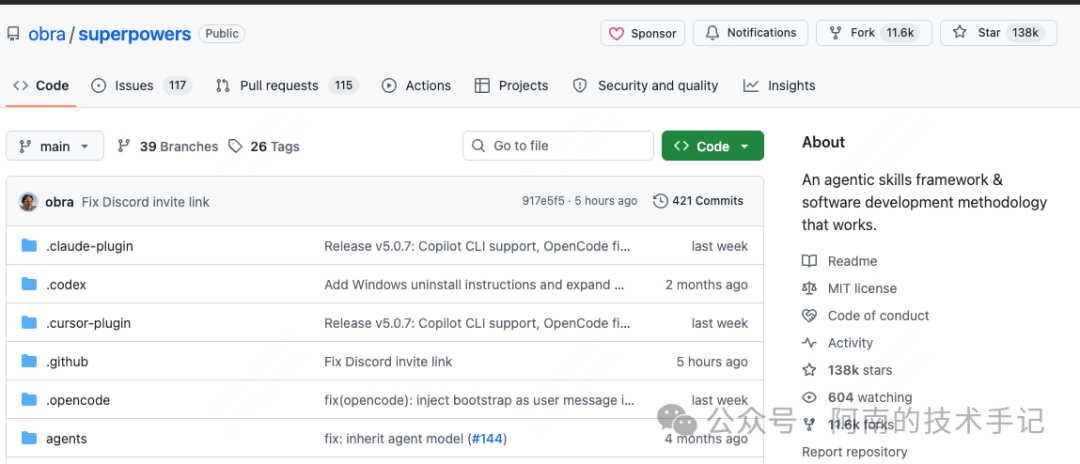Screen dimensions: 1080x464
Task: Open the .claude-plugin folder
Action: 90,246
